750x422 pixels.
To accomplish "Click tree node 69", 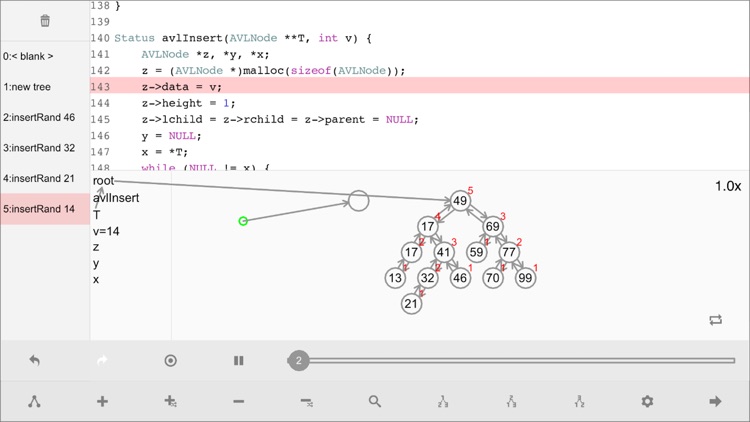I will point(493,226).
